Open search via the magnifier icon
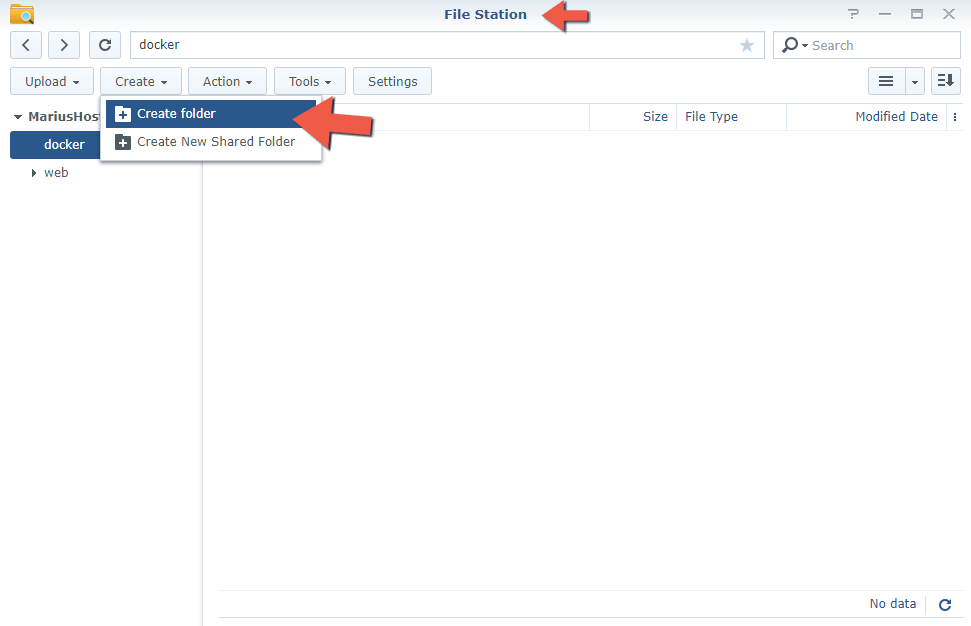The width and height of the screenshot is (971, 626). pos(790,45)
